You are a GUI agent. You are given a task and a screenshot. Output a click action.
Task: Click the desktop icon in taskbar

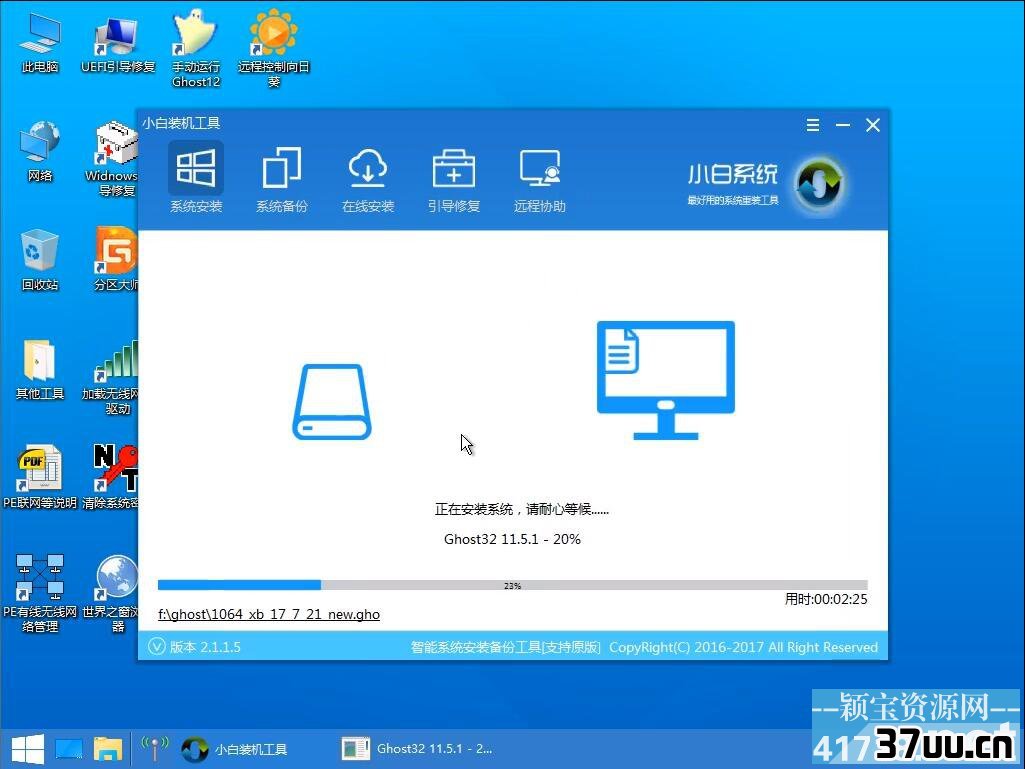[x=69, y=749]
